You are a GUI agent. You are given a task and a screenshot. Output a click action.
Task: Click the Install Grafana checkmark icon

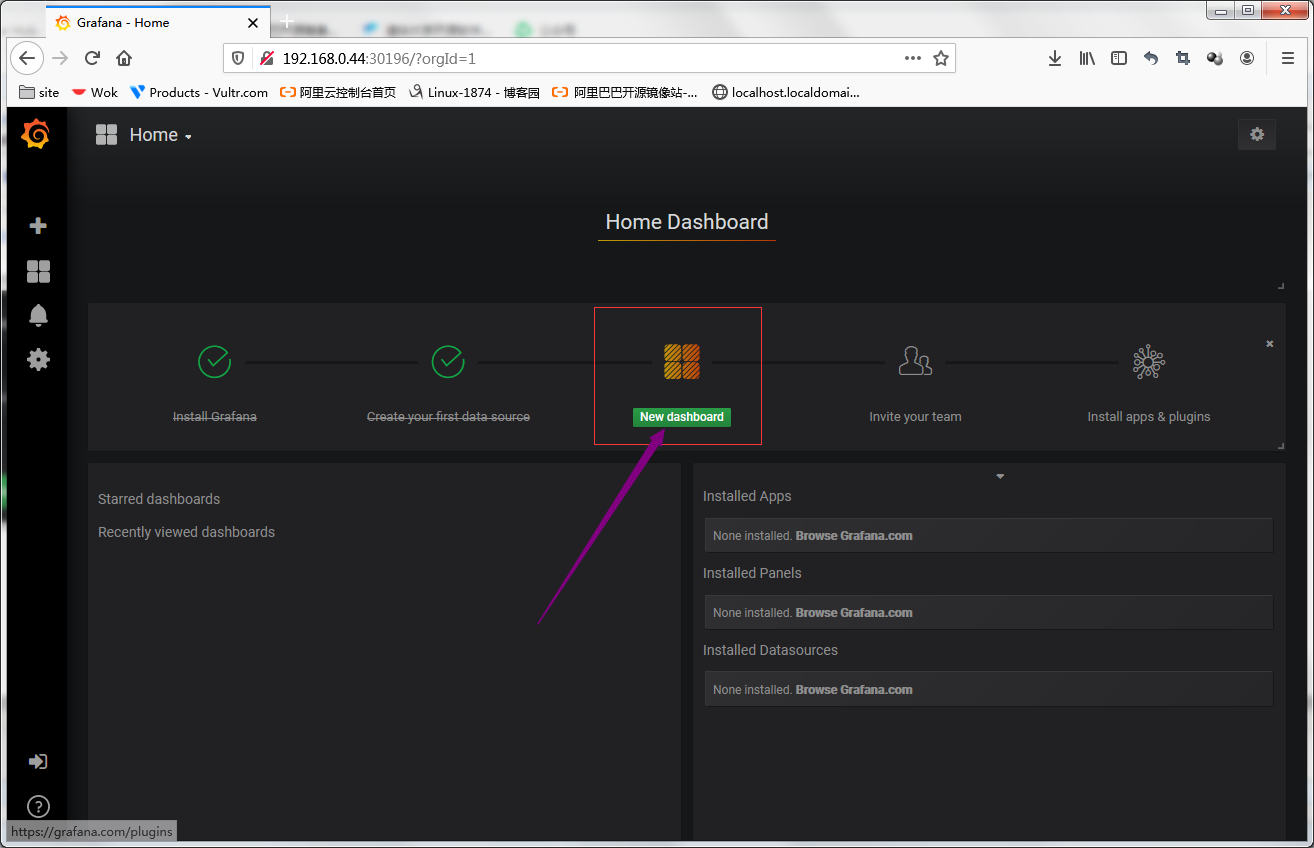point(215,361)
